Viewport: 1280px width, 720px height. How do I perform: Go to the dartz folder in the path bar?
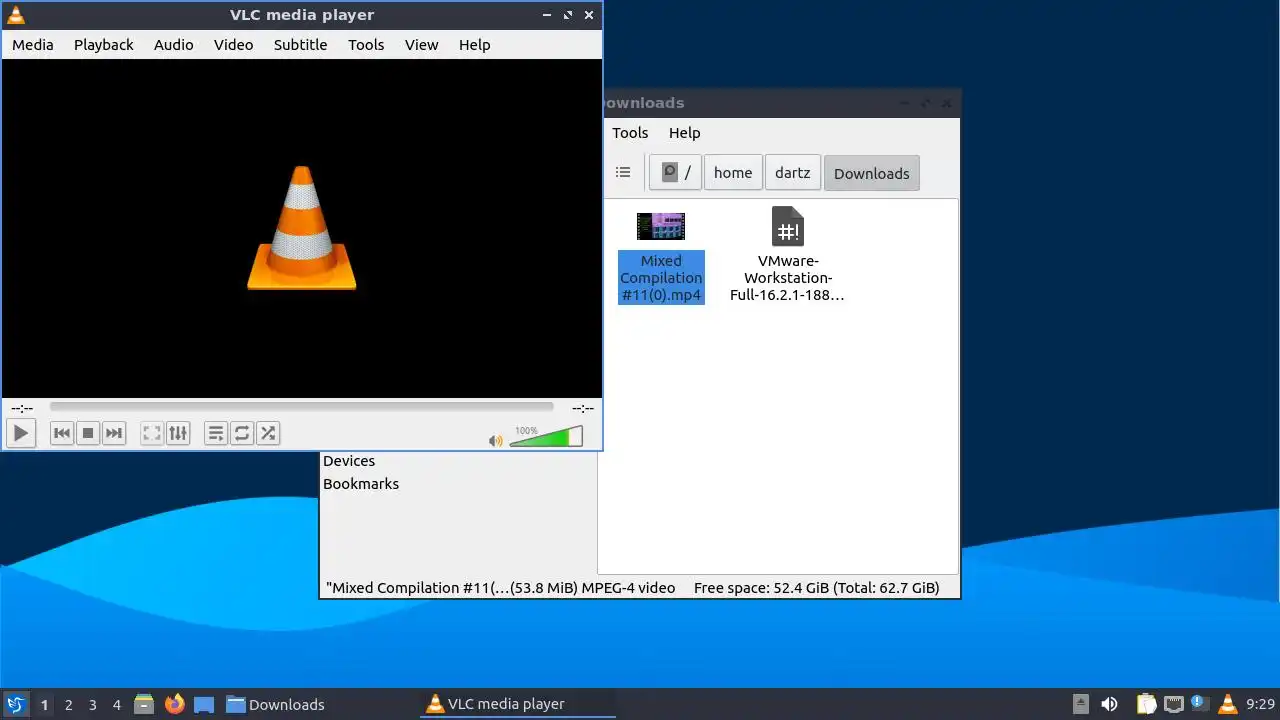[x=793, y=172]
